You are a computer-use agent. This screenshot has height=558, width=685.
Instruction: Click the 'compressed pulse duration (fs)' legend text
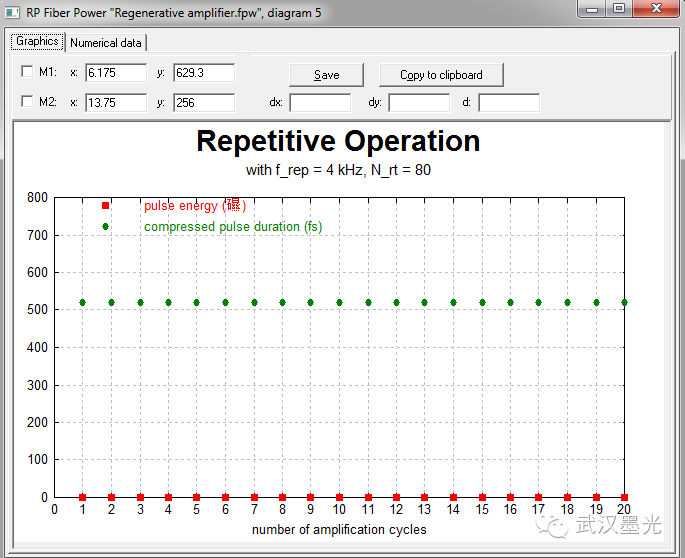233,227
